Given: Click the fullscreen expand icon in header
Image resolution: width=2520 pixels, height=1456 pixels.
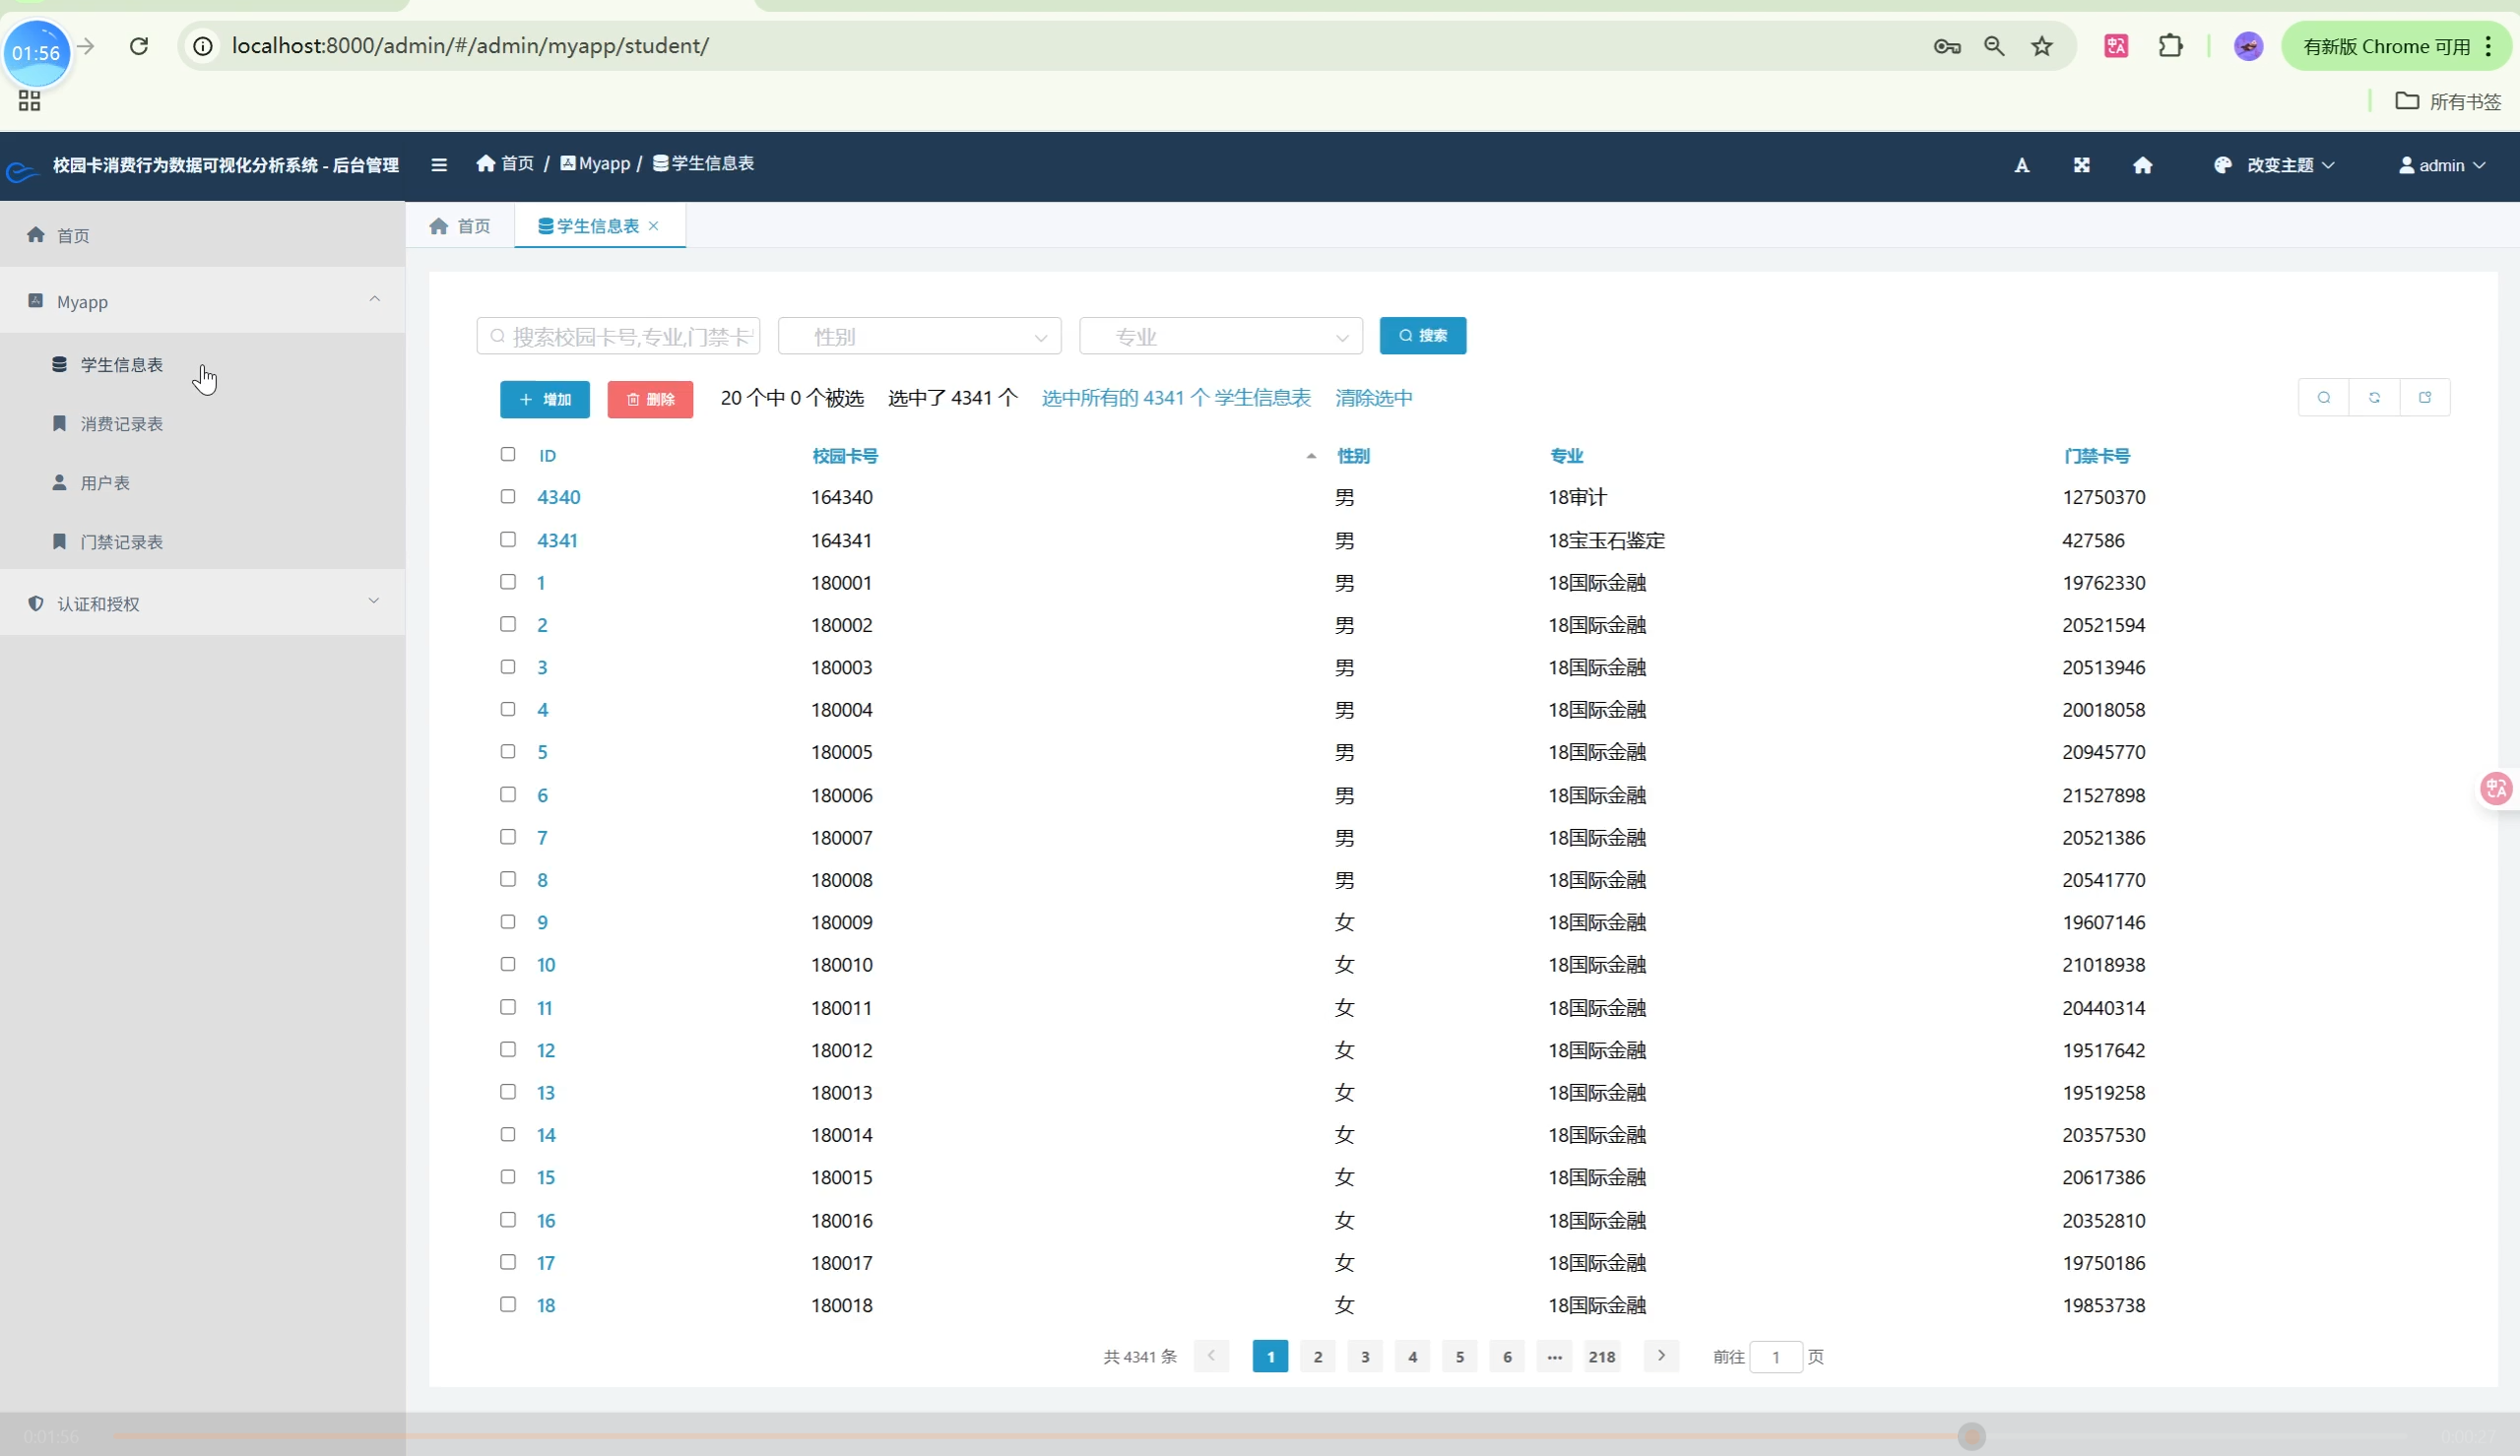Looking at the screenshot, I should (2081, 166).
